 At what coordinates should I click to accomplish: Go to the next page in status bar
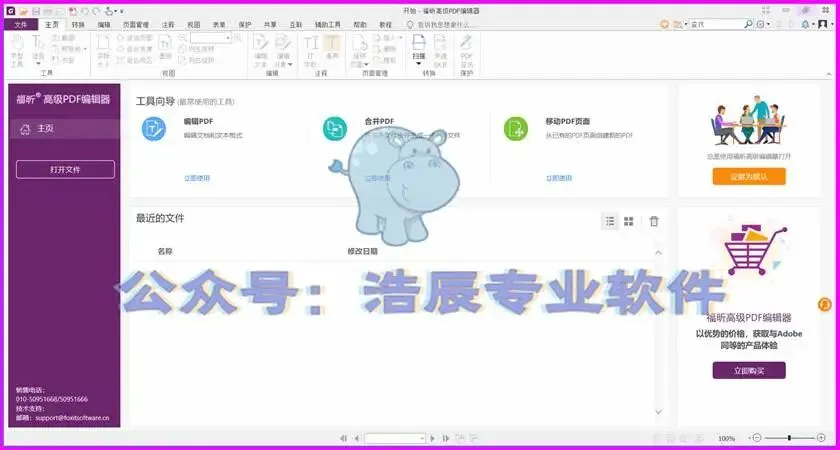(433, 438)
